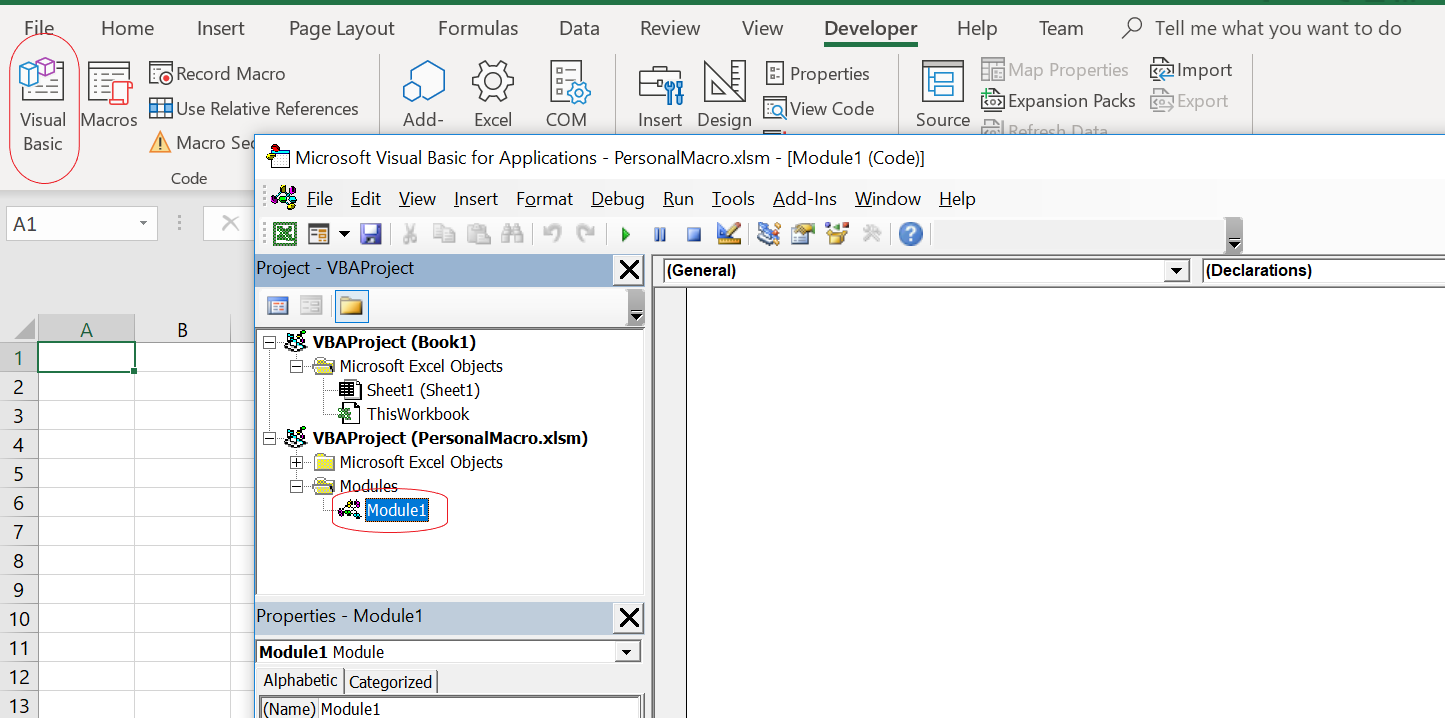Image resolution: width=1445 pixels, height=718 pixels.
Task: Click the Record Macro icon
Action: (217, 73)
